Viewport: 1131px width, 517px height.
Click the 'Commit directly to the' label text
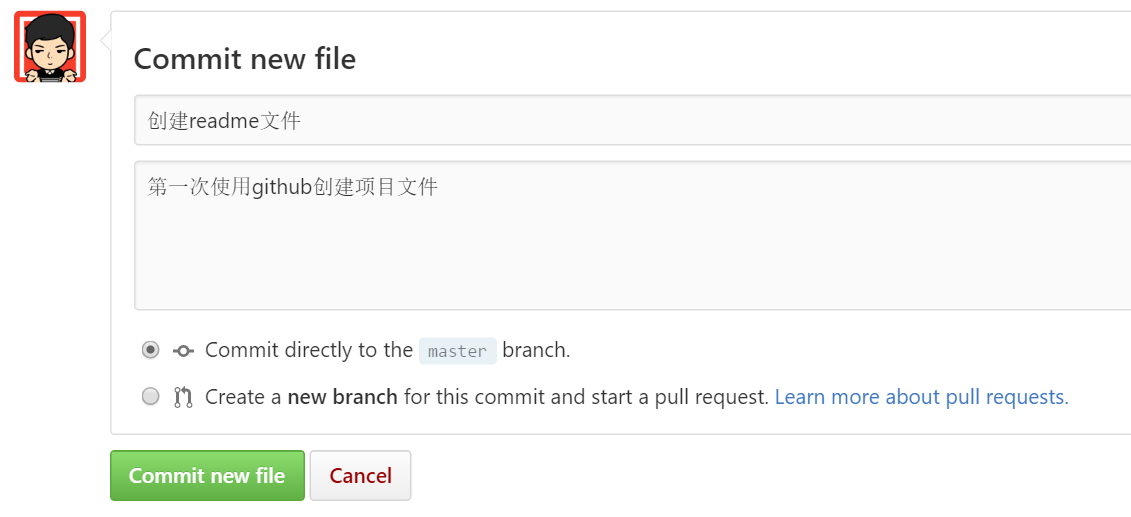click(x=308, y=350)
